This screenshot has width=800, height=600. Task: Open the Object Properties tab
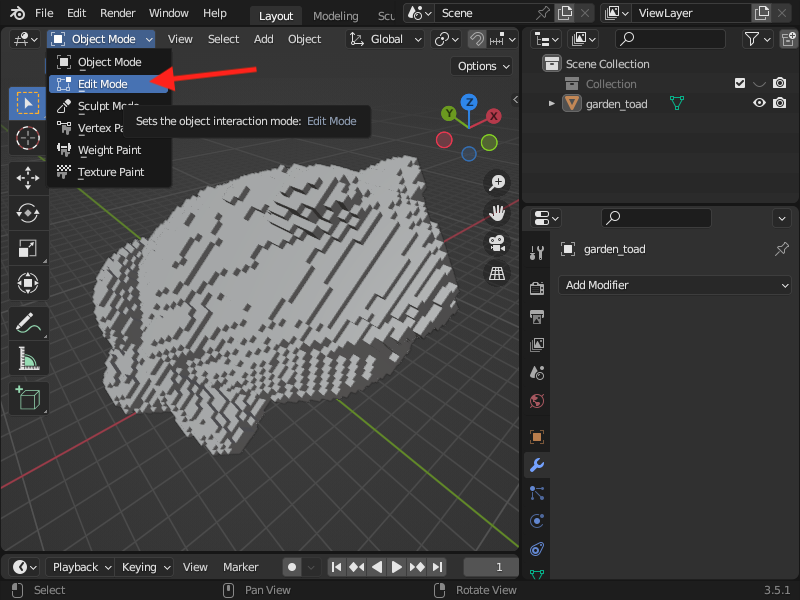pos(537,437)
